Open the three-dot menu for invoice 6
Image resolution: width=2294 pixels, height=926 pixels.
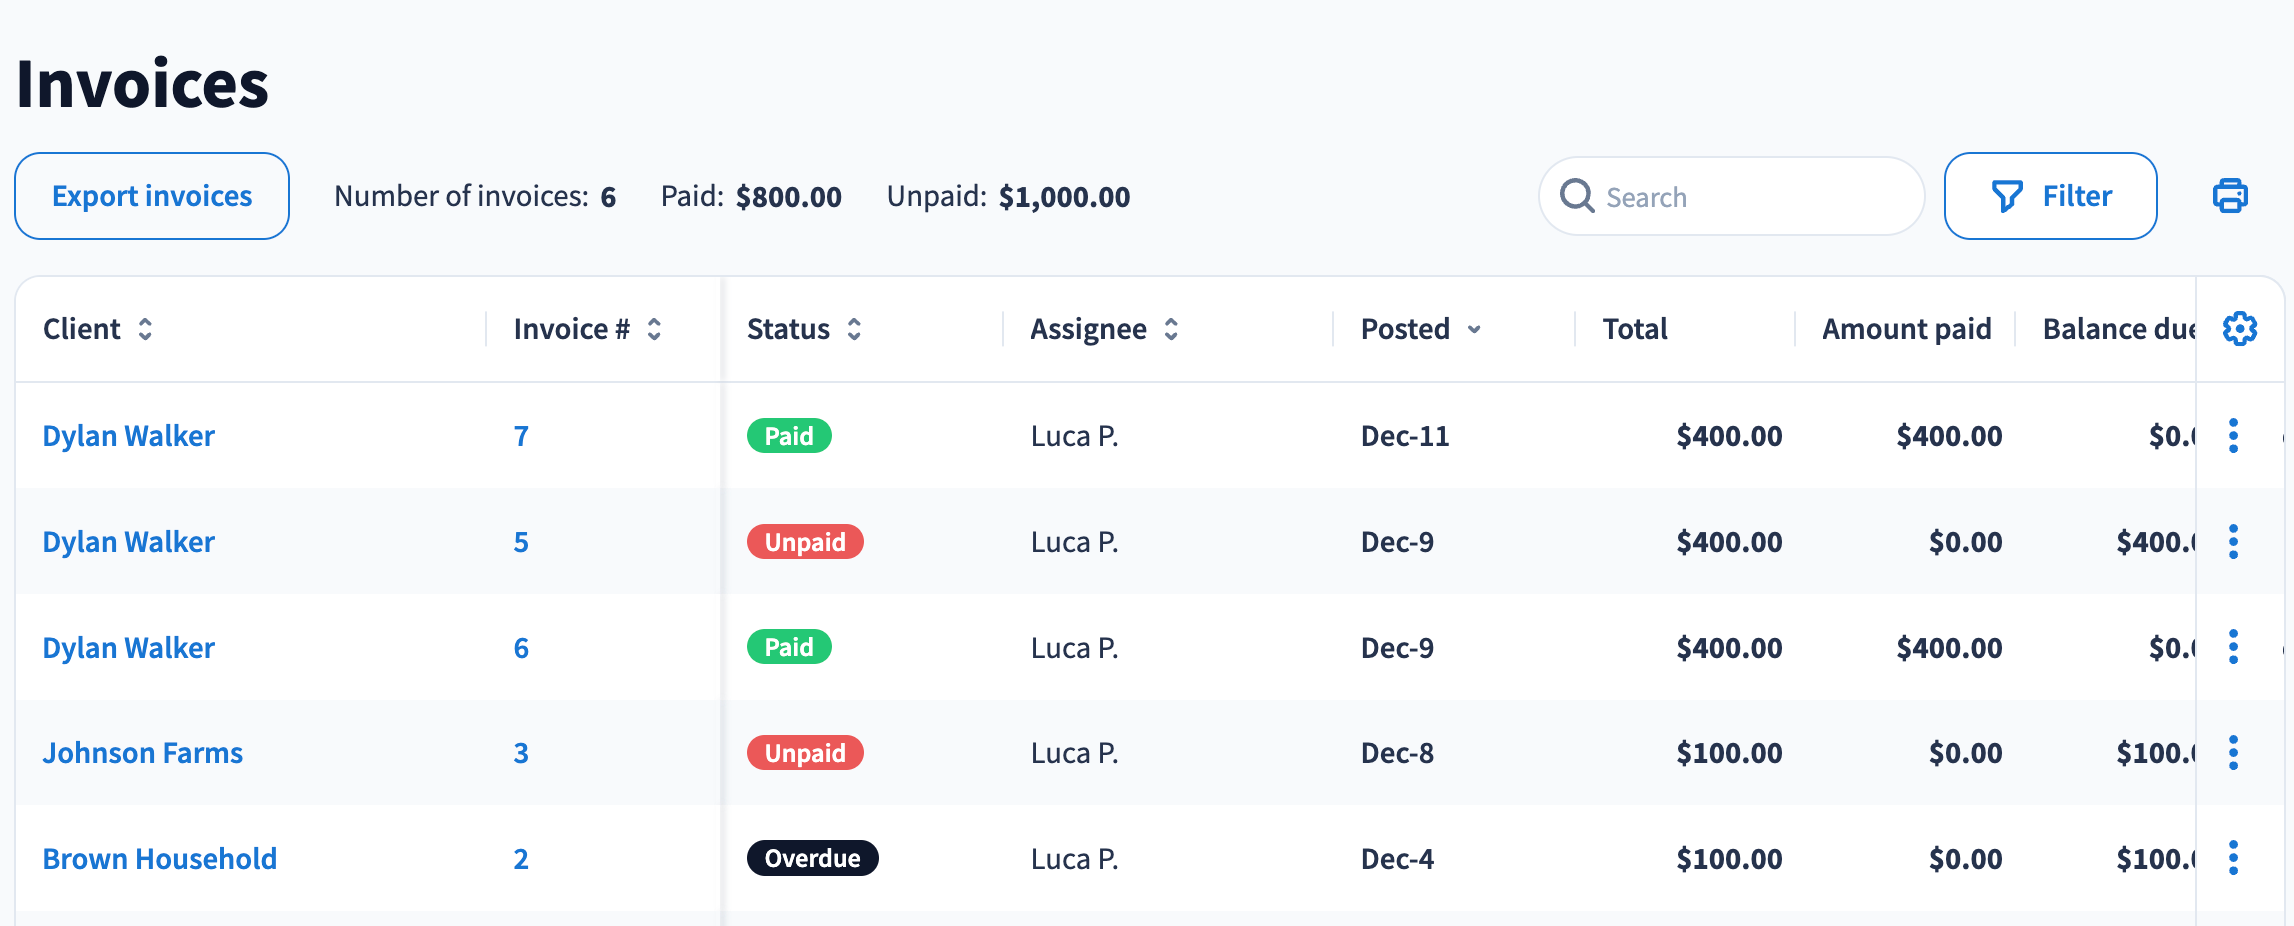[2233, 647]
